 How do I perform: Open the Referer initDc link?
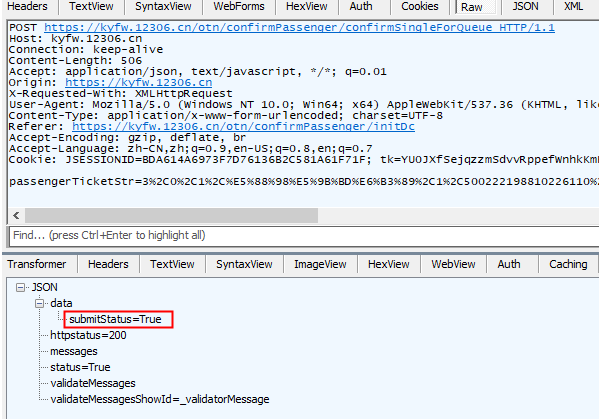pyautogui.click(x=243, y=126)
